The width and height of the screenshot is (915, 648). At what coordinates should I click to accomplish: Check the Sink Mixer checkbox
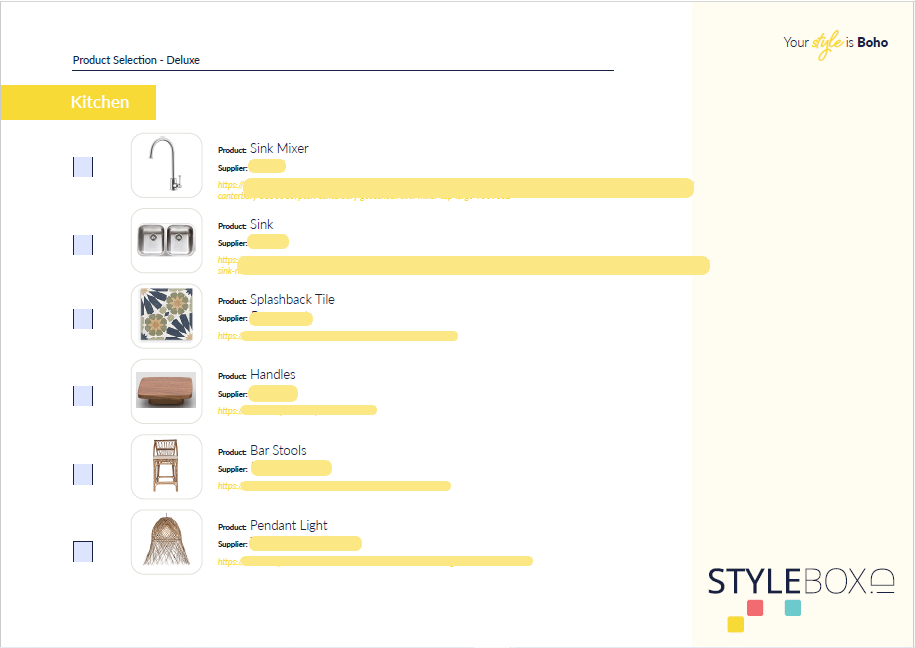83,167
